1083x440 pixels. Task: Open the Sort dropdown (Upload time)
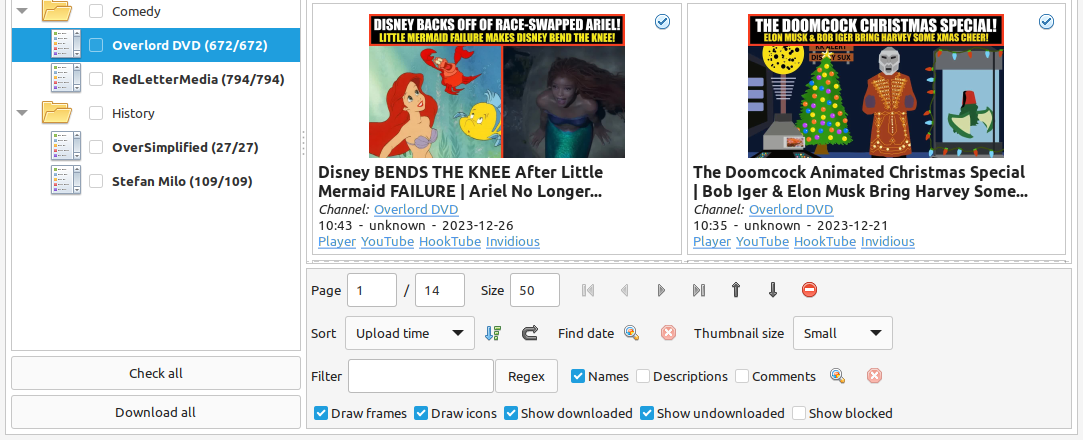click(x=410, y=333)
